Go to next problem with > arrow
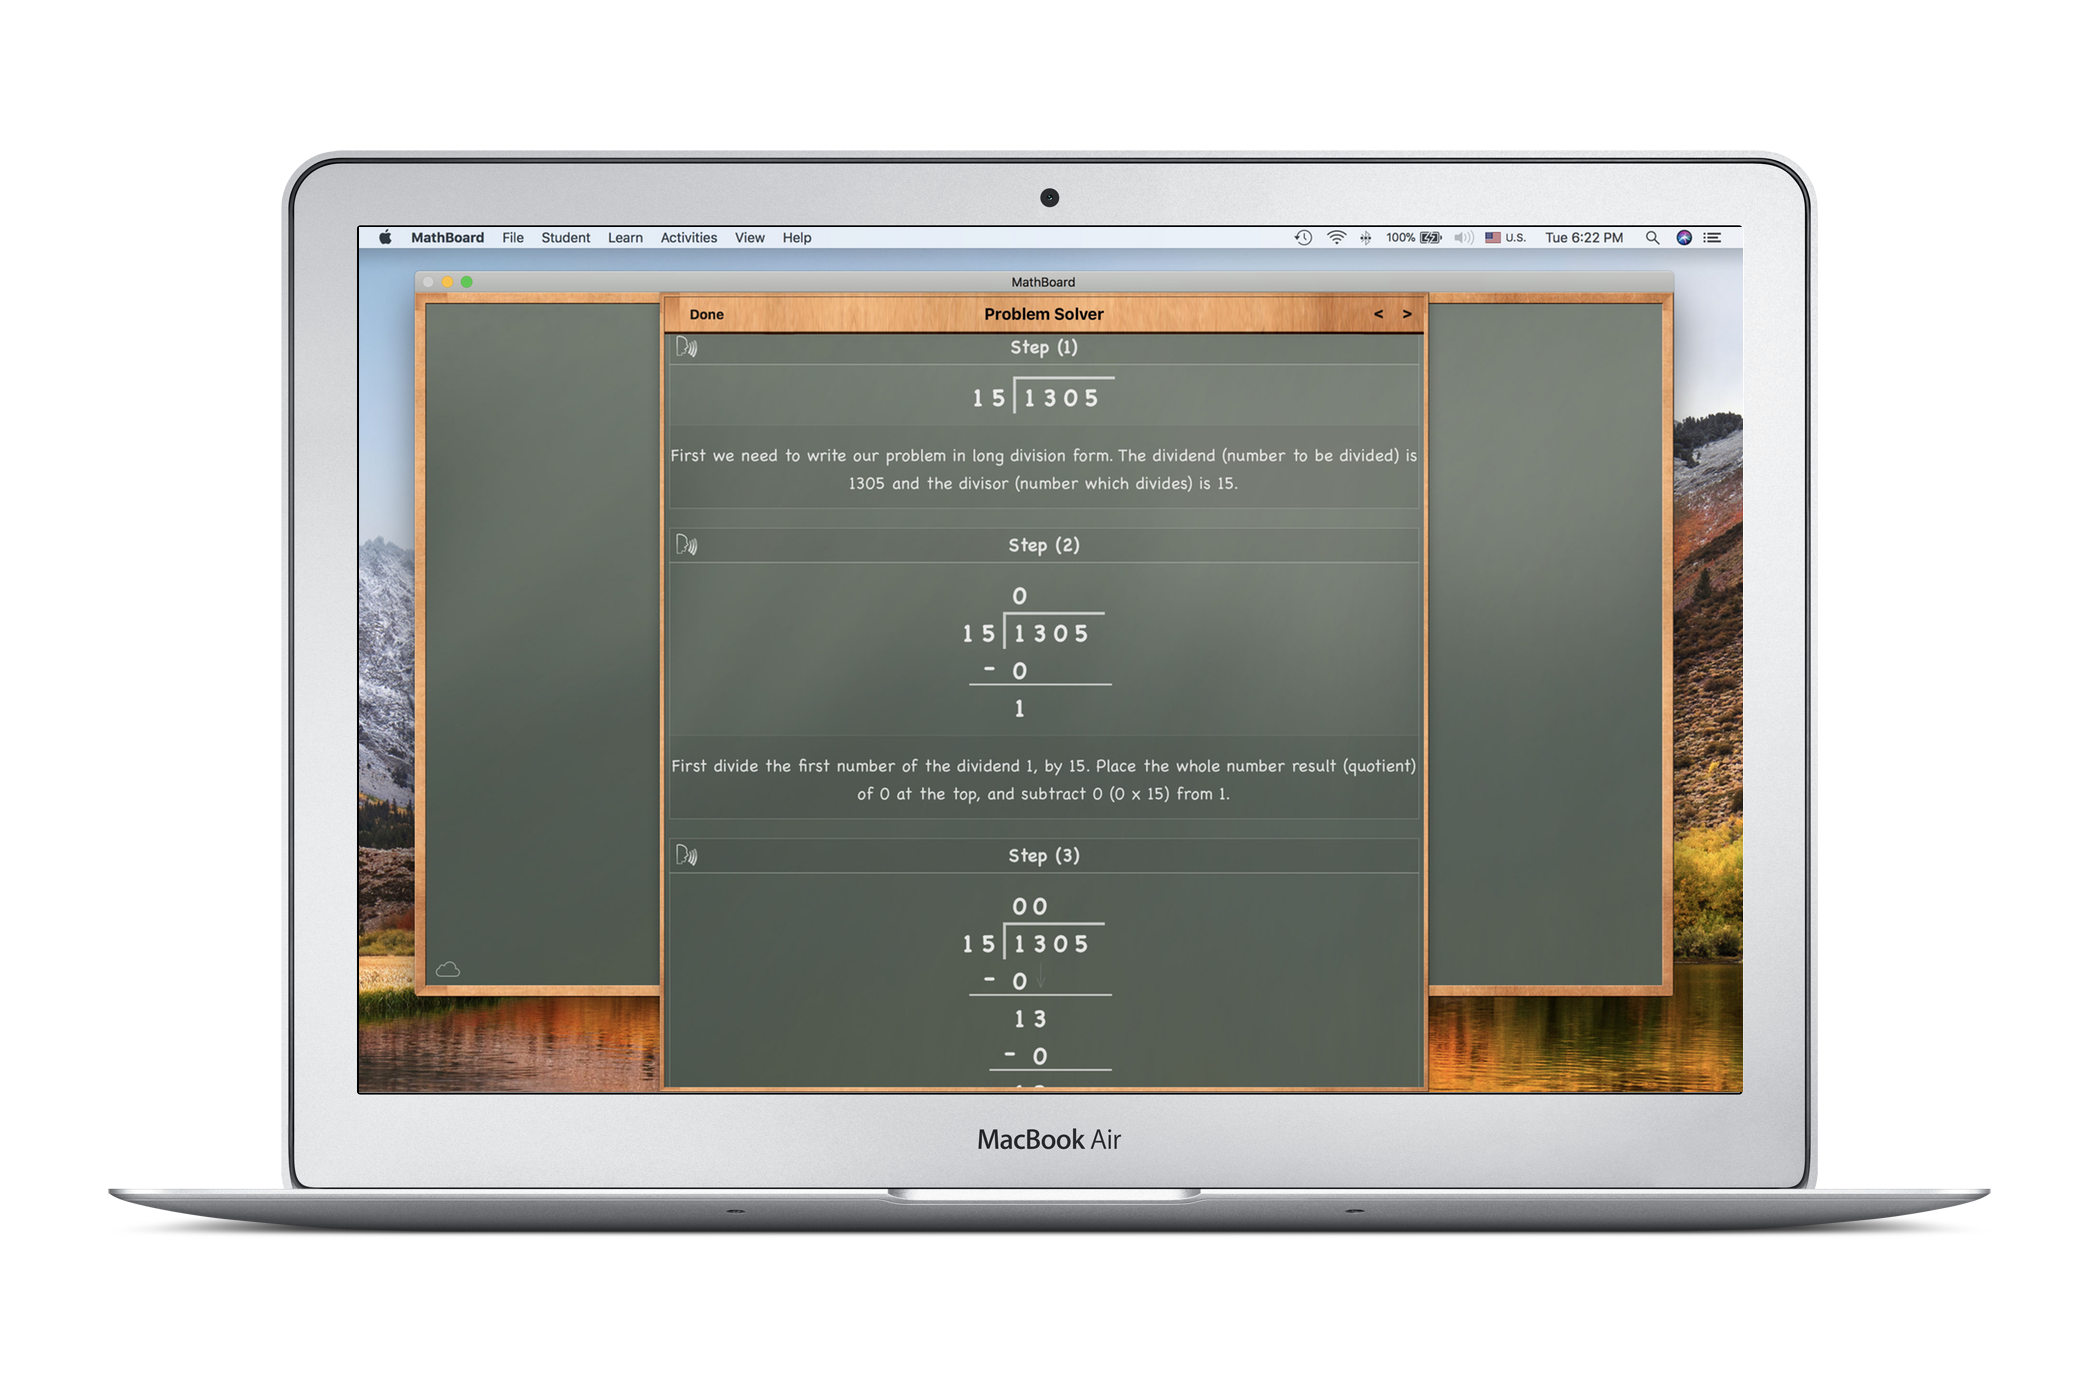Viewport: 2100px width, 1380px height. 1407,314
